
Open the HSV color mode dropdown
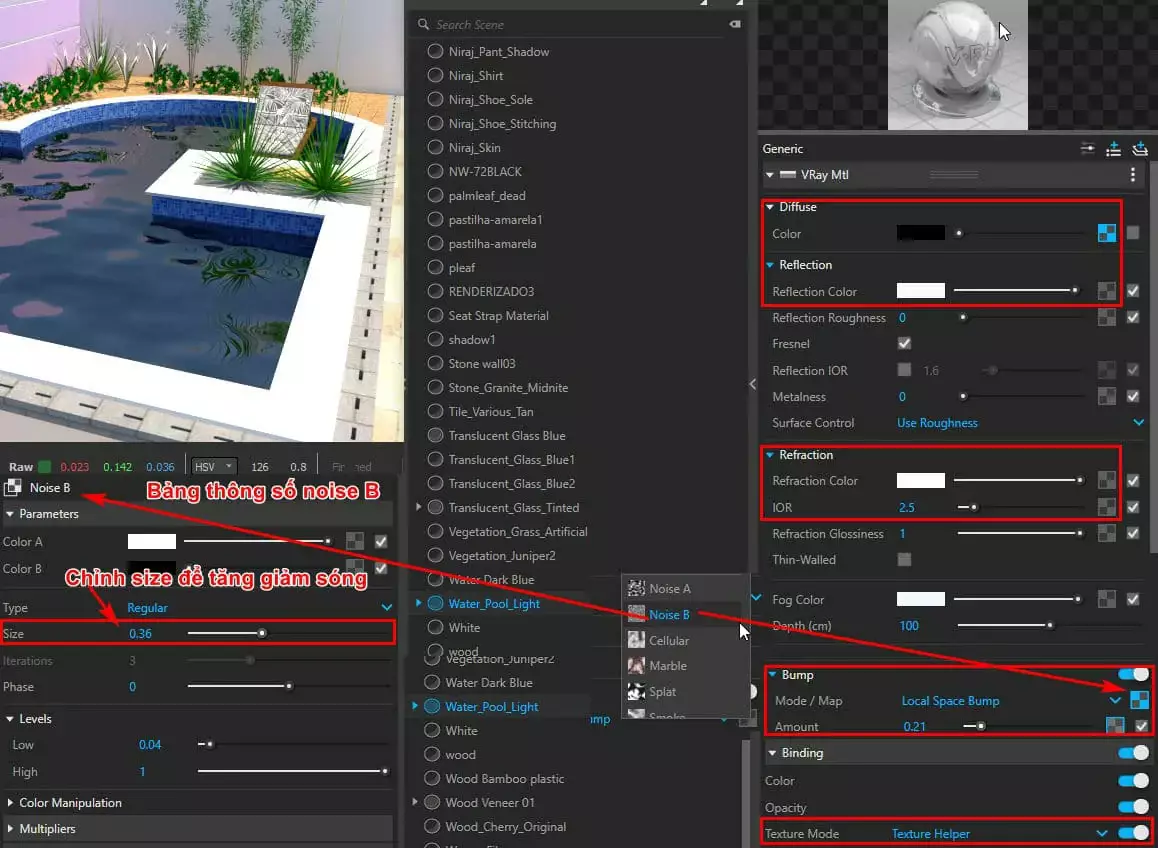[216, 466]
